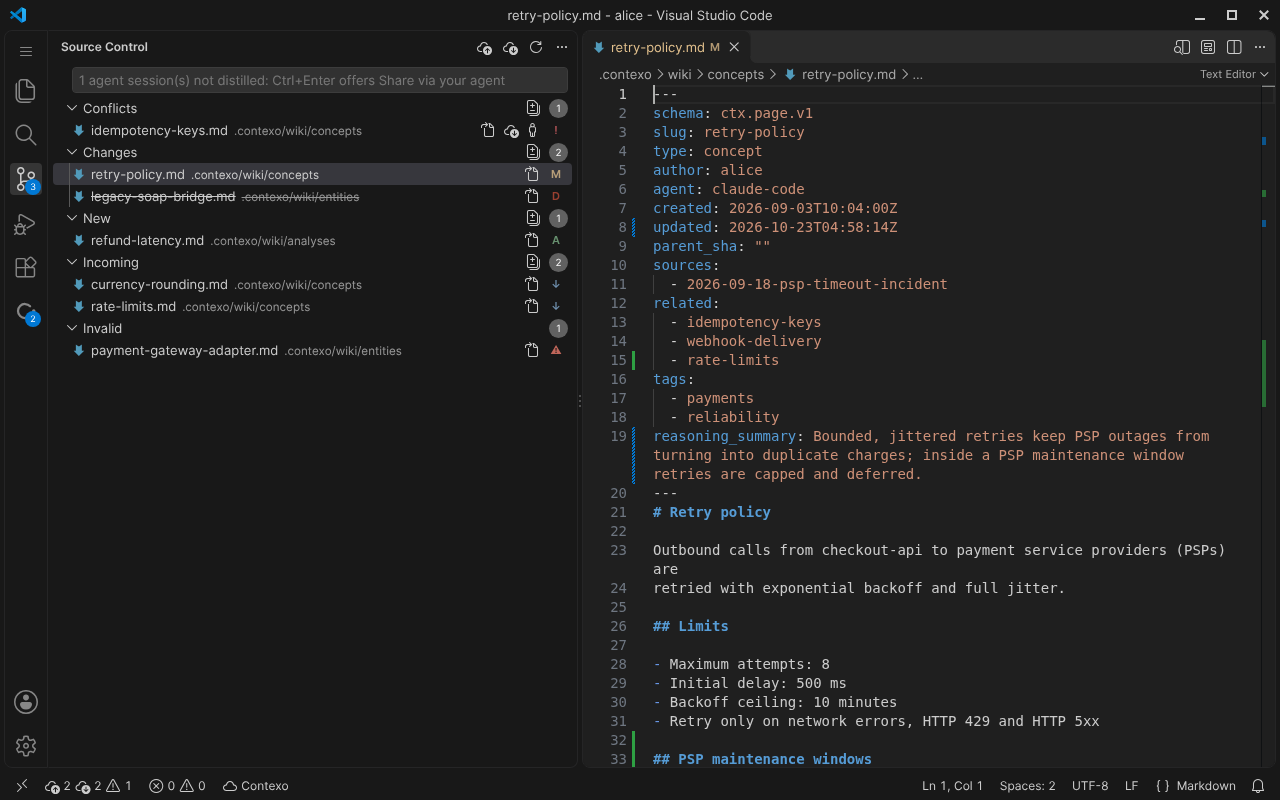Open the Explorer view in the activity bar

[x=26, y=91]
